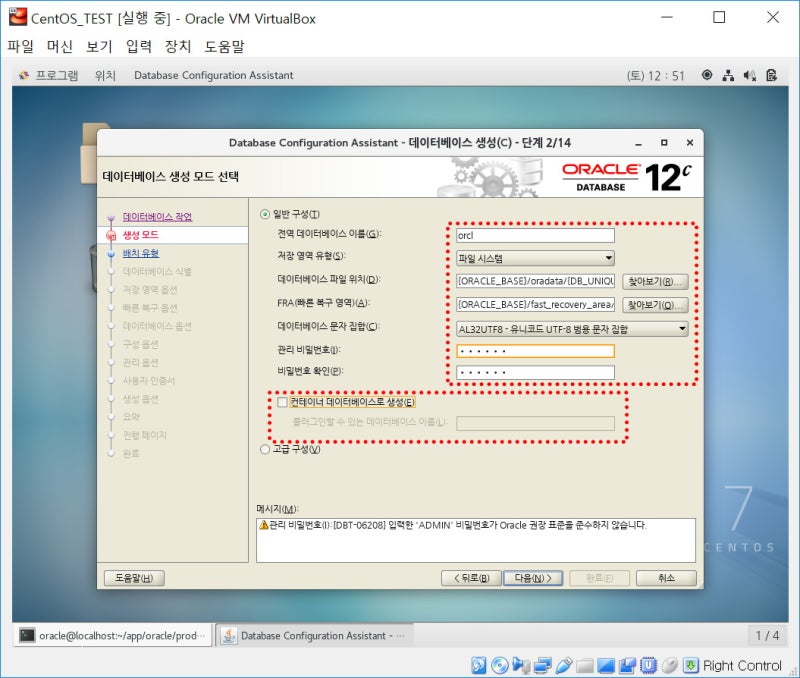Click the 데이터베이스 작업 step link

point(157,217)
